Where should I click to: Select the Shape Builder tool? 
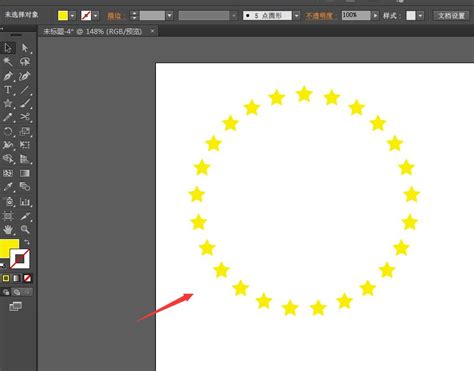[8, 159]
